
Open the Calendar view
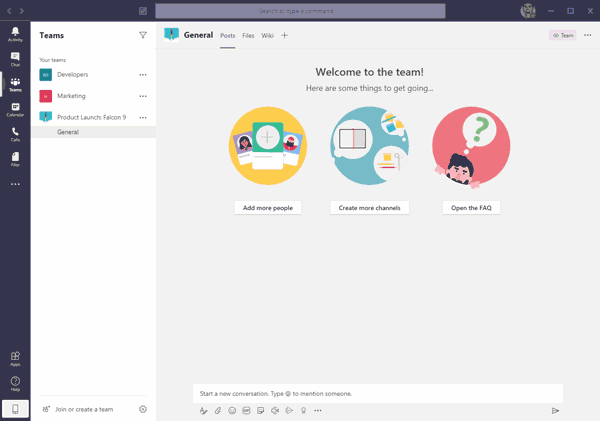(15, 109)
